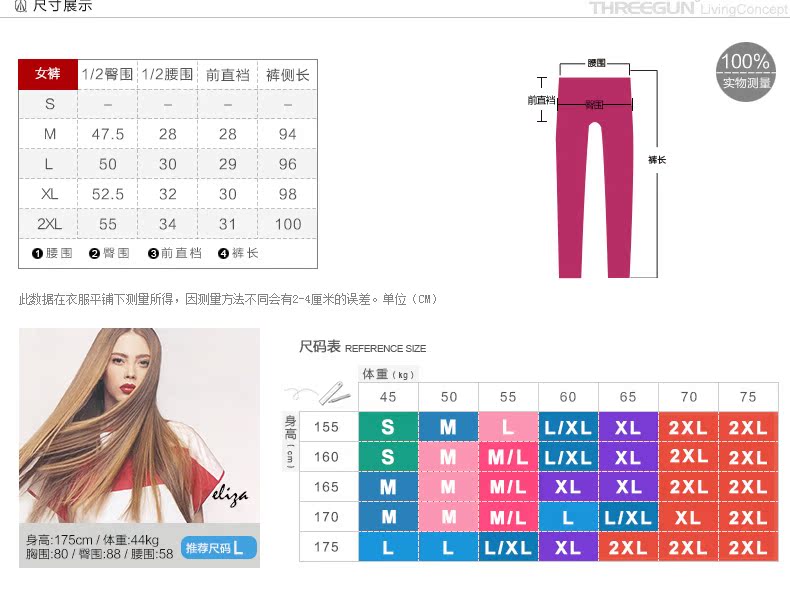
Task: Open the model photo with long hair
Action: coord(140,425)
